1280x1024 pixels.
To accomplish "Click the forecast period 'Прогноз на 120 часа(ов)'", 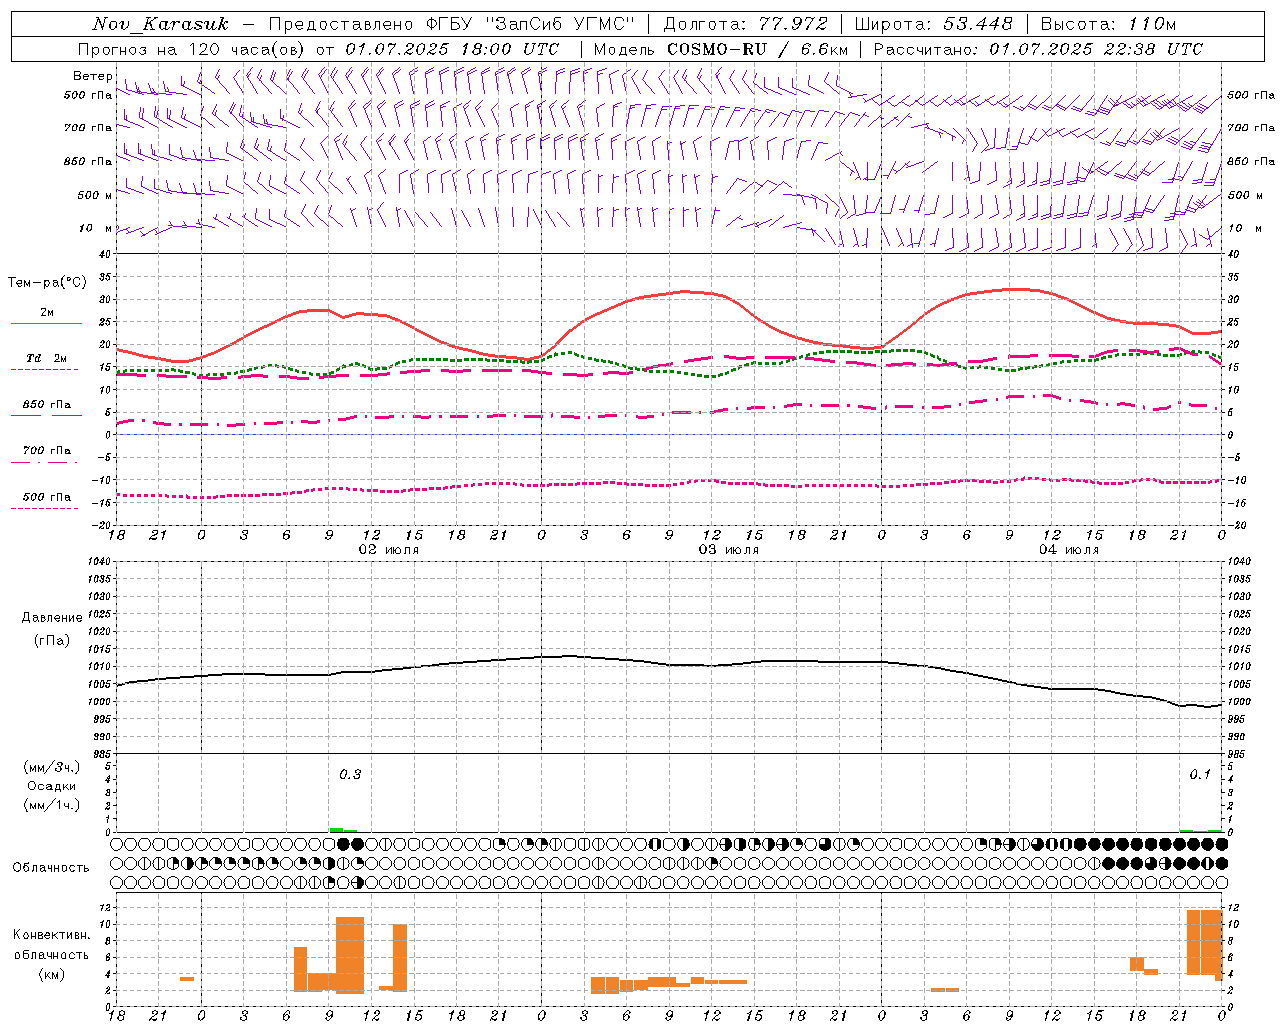I will 192,49.
